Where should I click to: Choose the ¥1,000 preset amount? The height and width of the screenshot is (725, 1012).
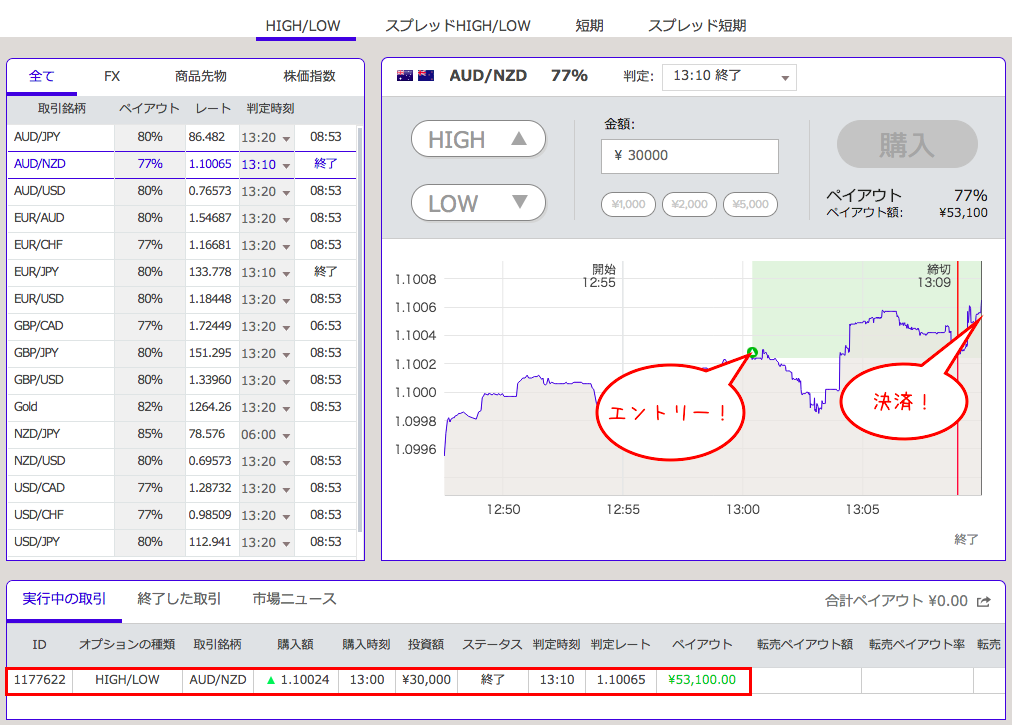coord(628,204)
